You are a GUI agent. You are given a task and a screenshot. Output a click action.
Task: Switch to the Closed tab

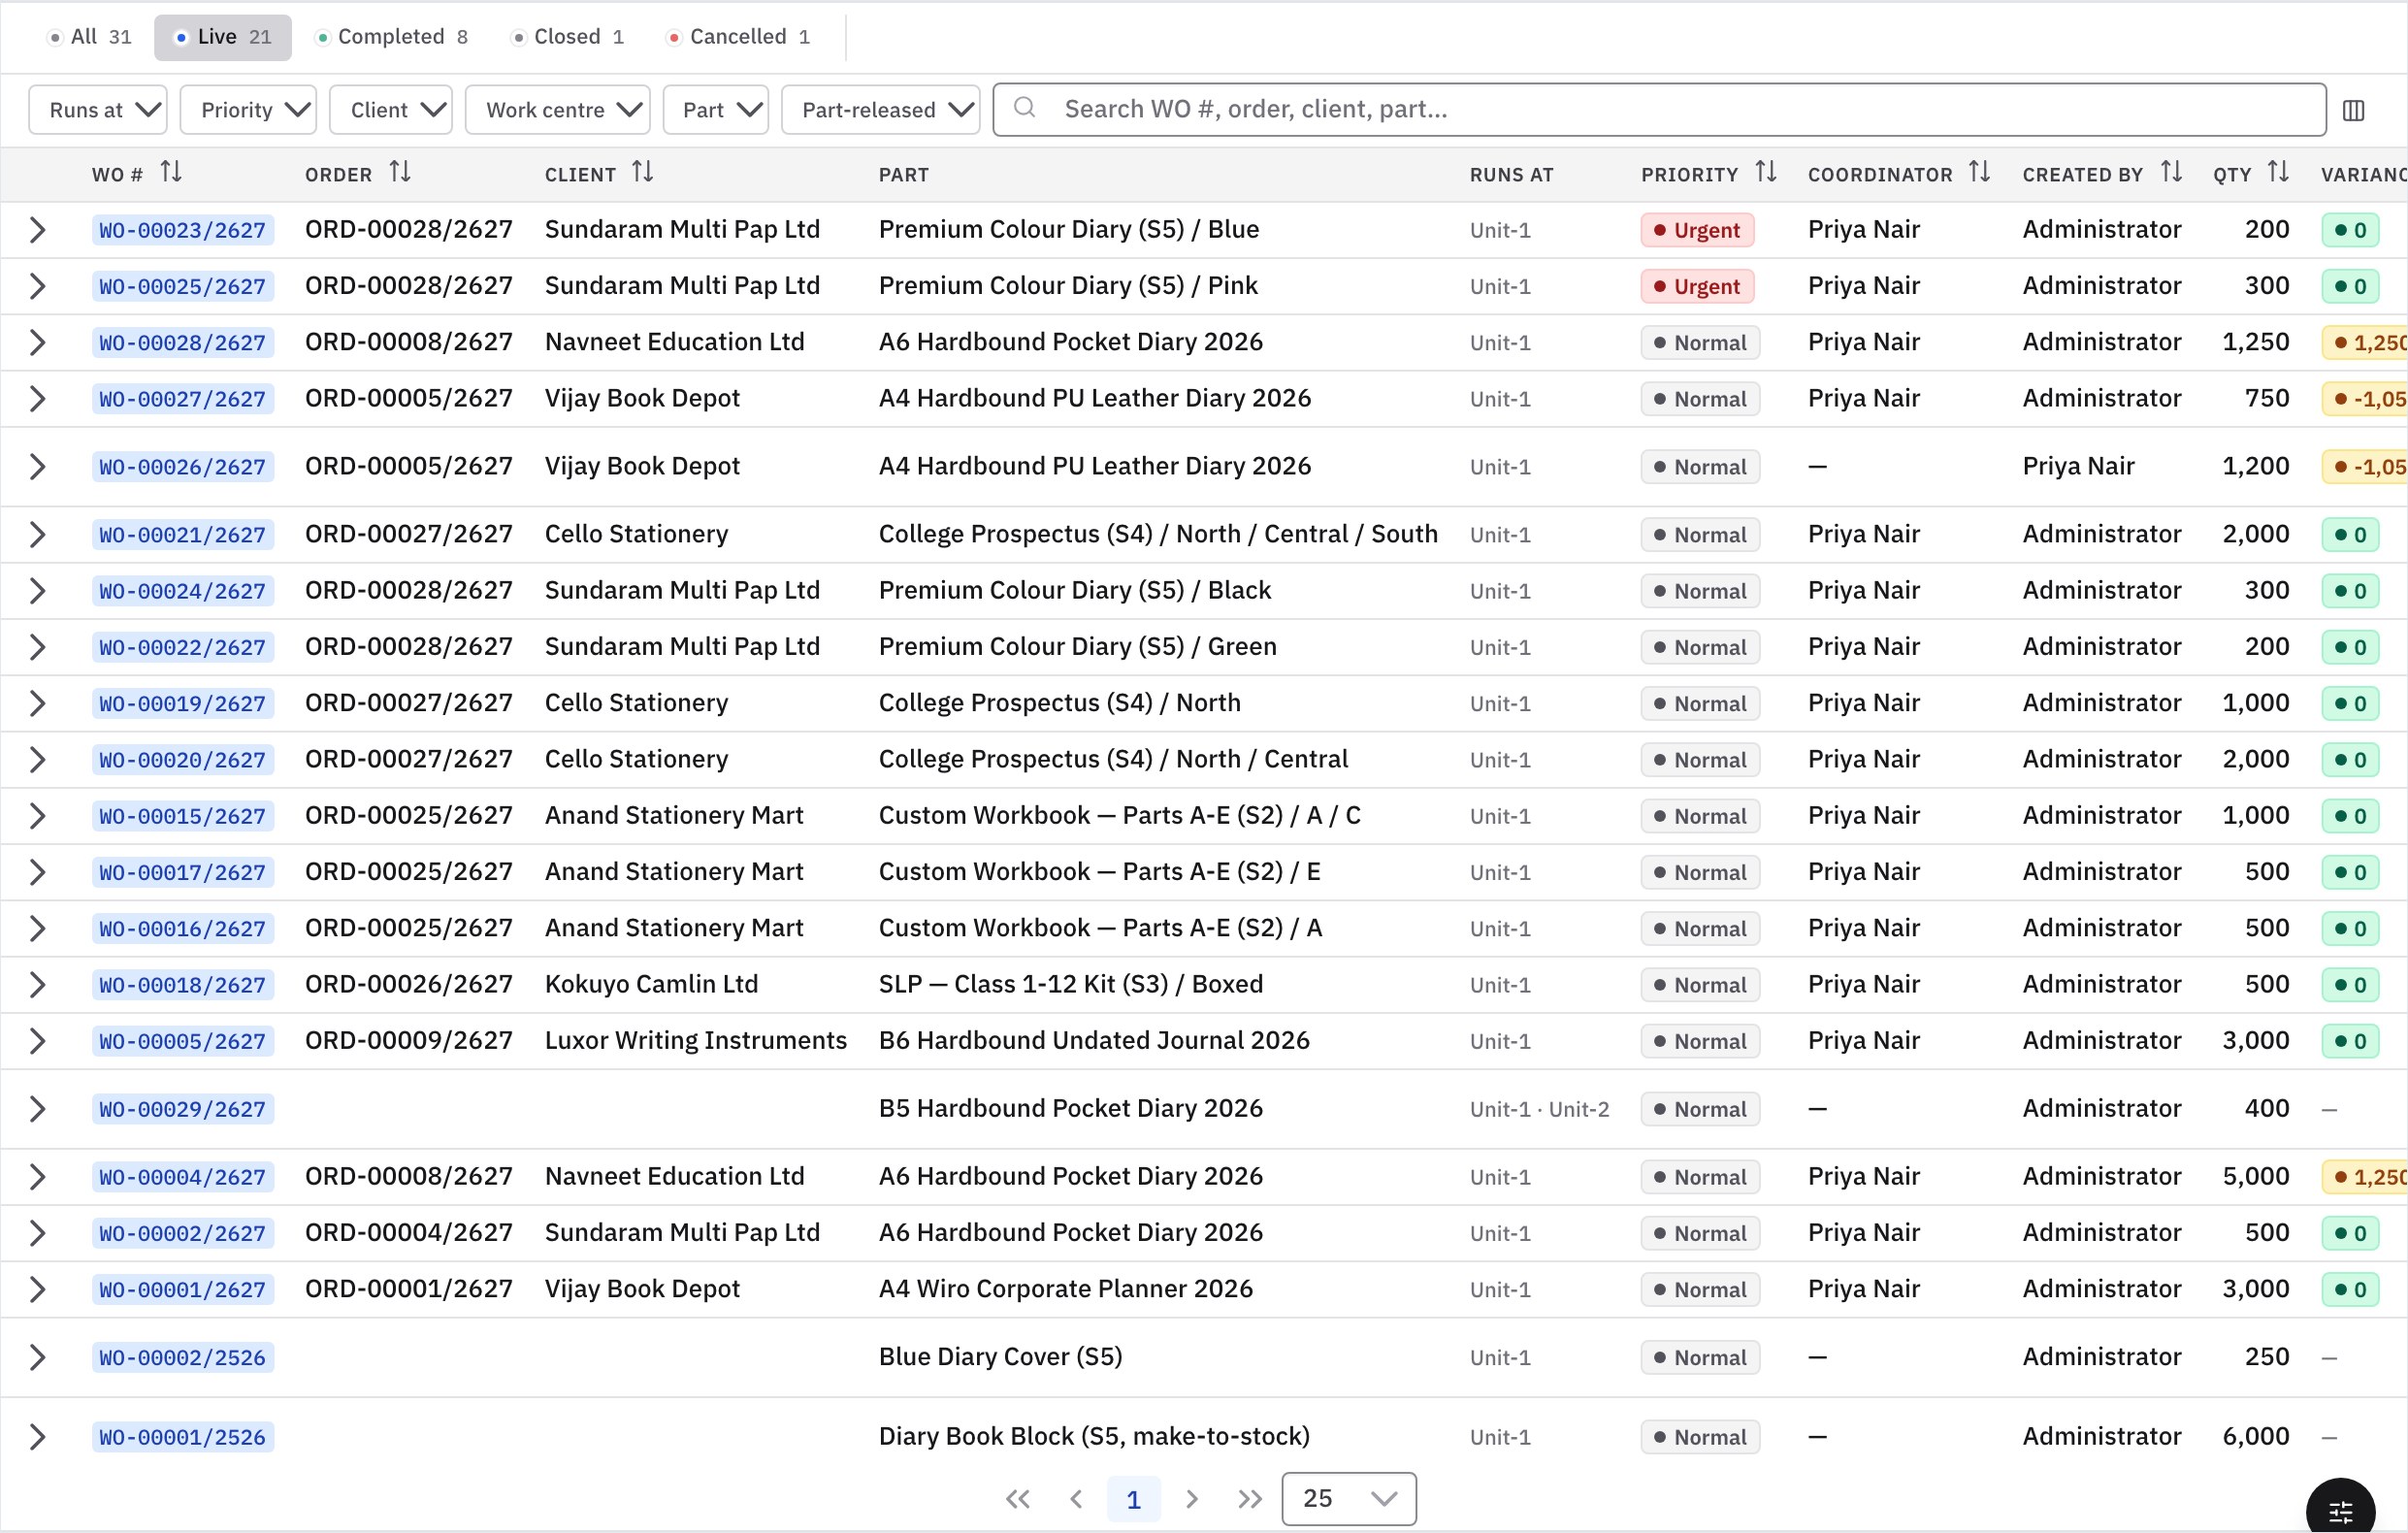click(568, 37)
